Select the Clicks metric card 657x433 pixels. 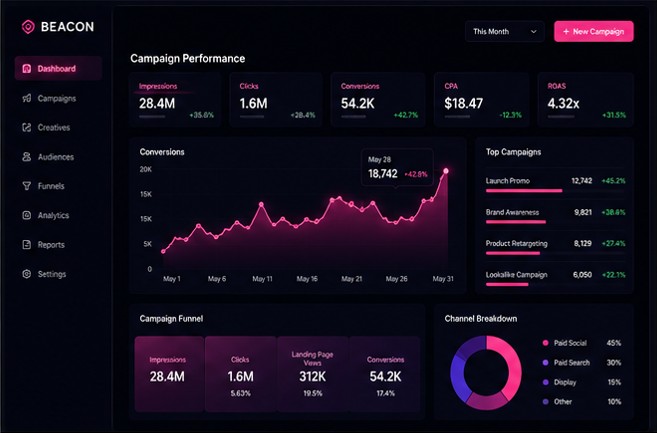click(x=276, y=99)
